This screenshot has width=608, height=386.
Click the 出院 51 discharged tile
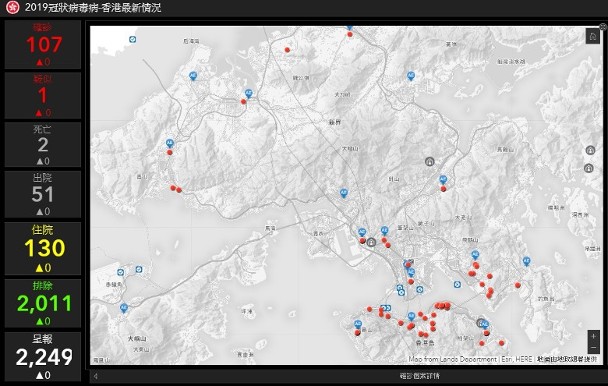point(43,194)
